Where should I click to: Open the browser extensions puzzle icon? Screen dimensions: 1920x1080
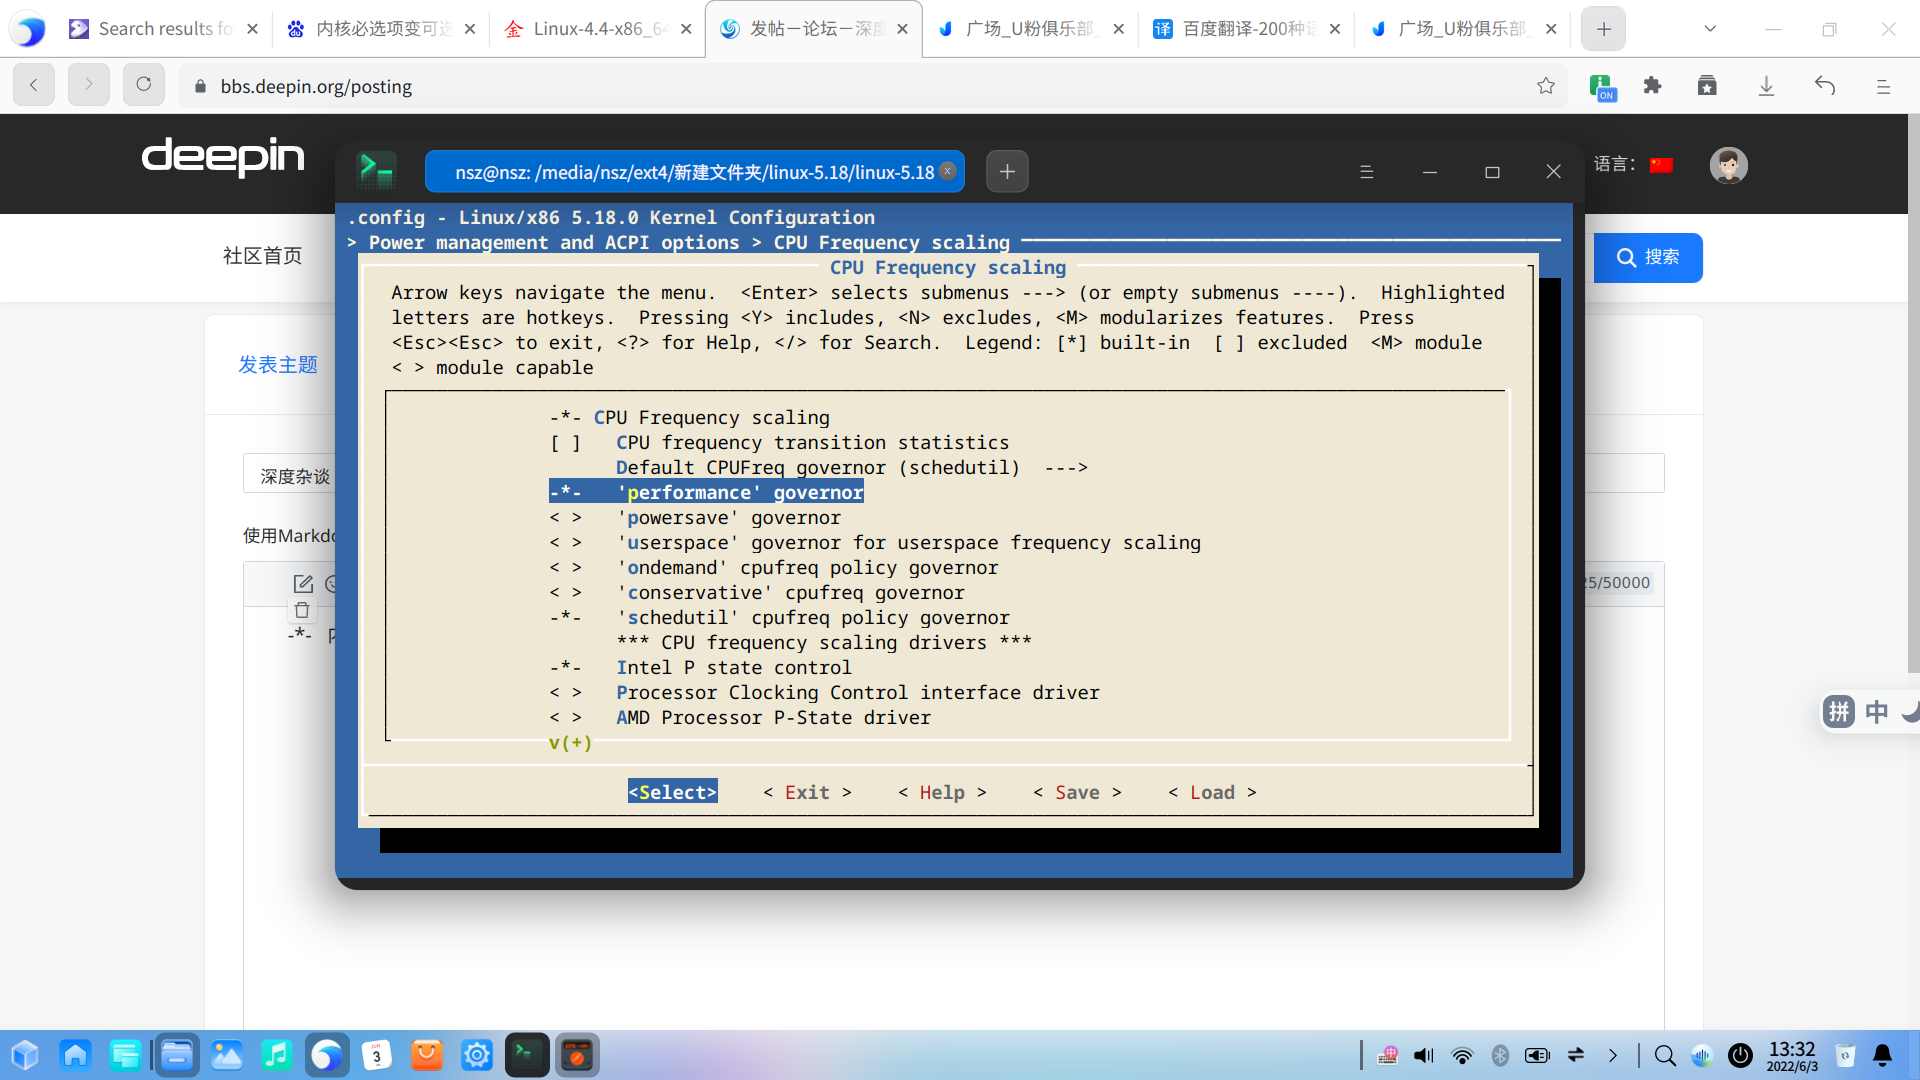coord(1652,86)
